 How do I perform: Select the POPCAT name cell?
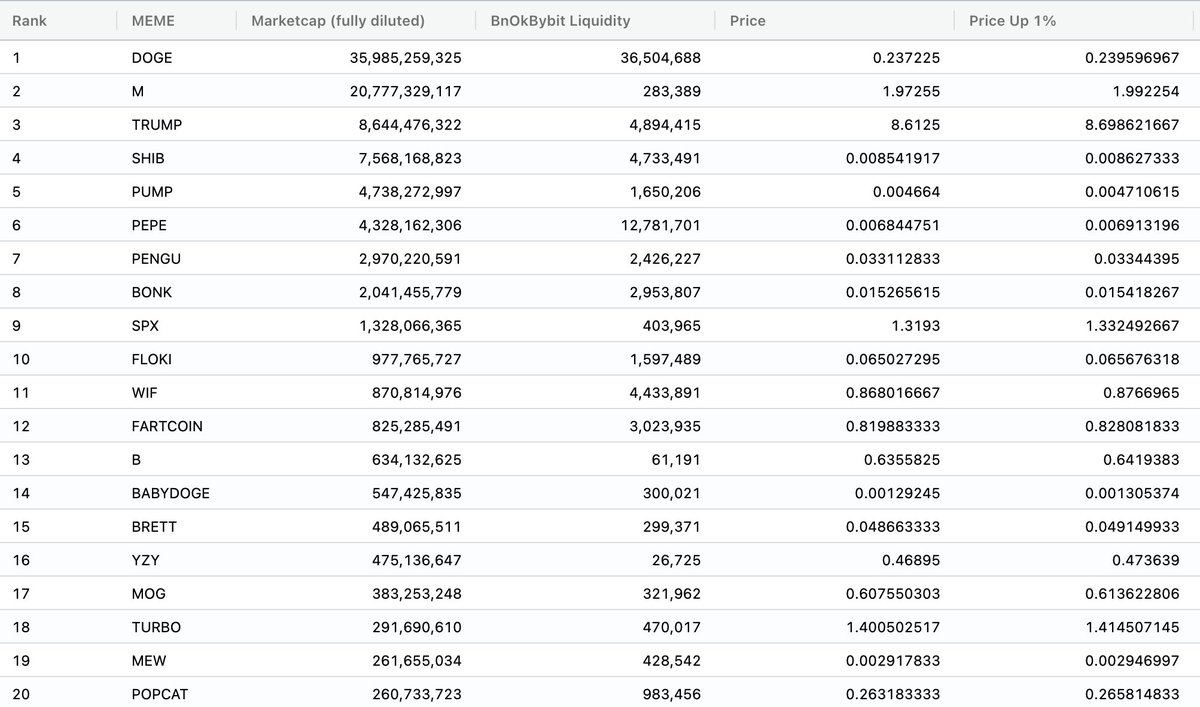pos(160,694)
